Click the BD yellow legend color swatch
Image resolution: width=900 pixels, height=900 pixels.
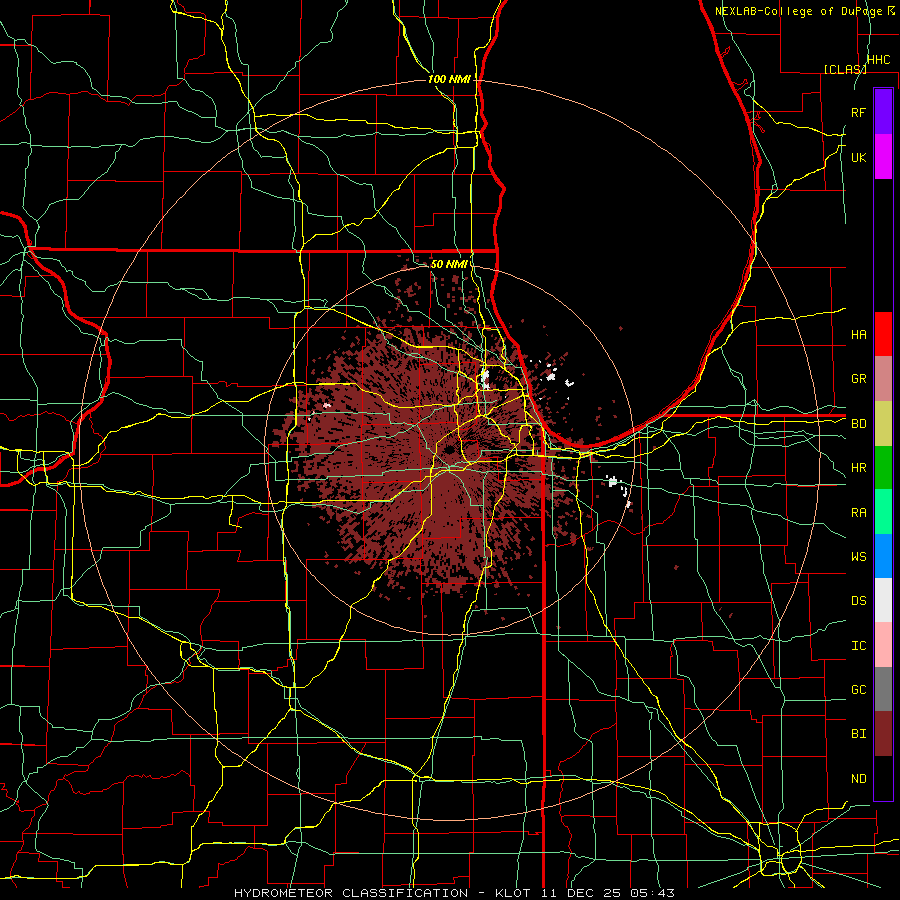[883, 424]
